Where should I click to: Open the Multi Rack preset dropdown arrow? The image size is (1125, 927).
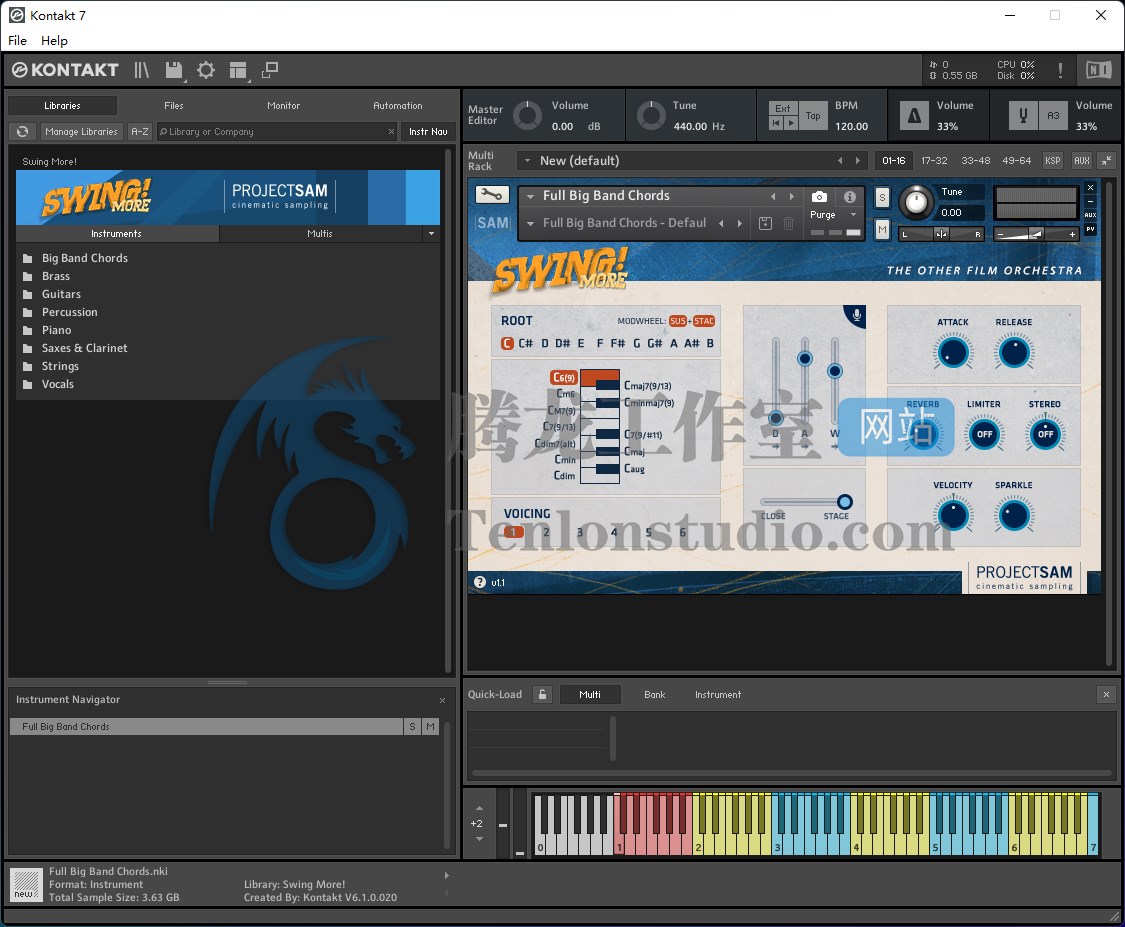click(527, 161)
